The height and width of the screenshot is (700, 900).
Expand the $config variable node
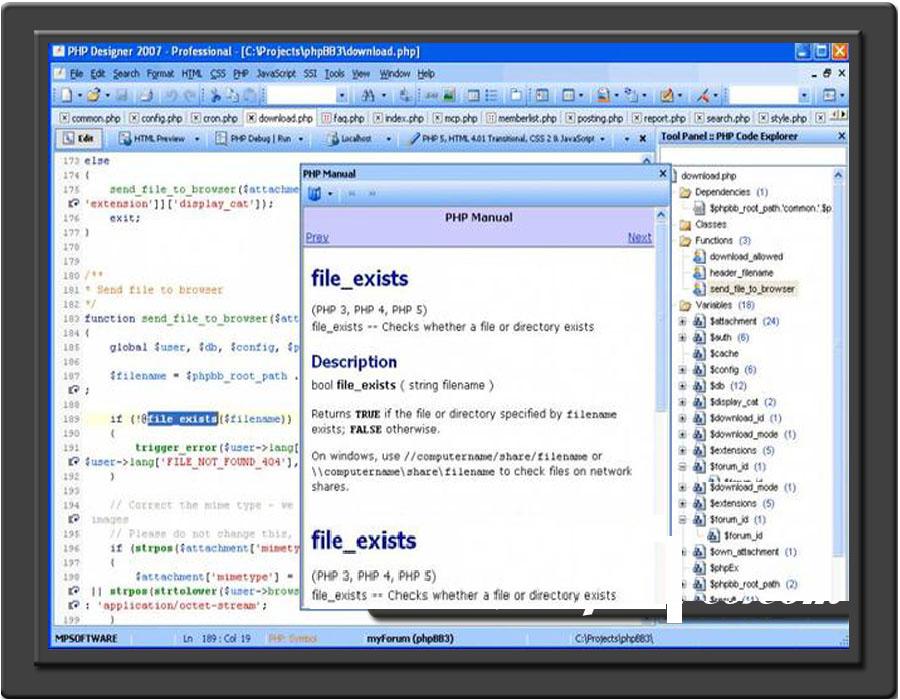[x=682, y=370]
